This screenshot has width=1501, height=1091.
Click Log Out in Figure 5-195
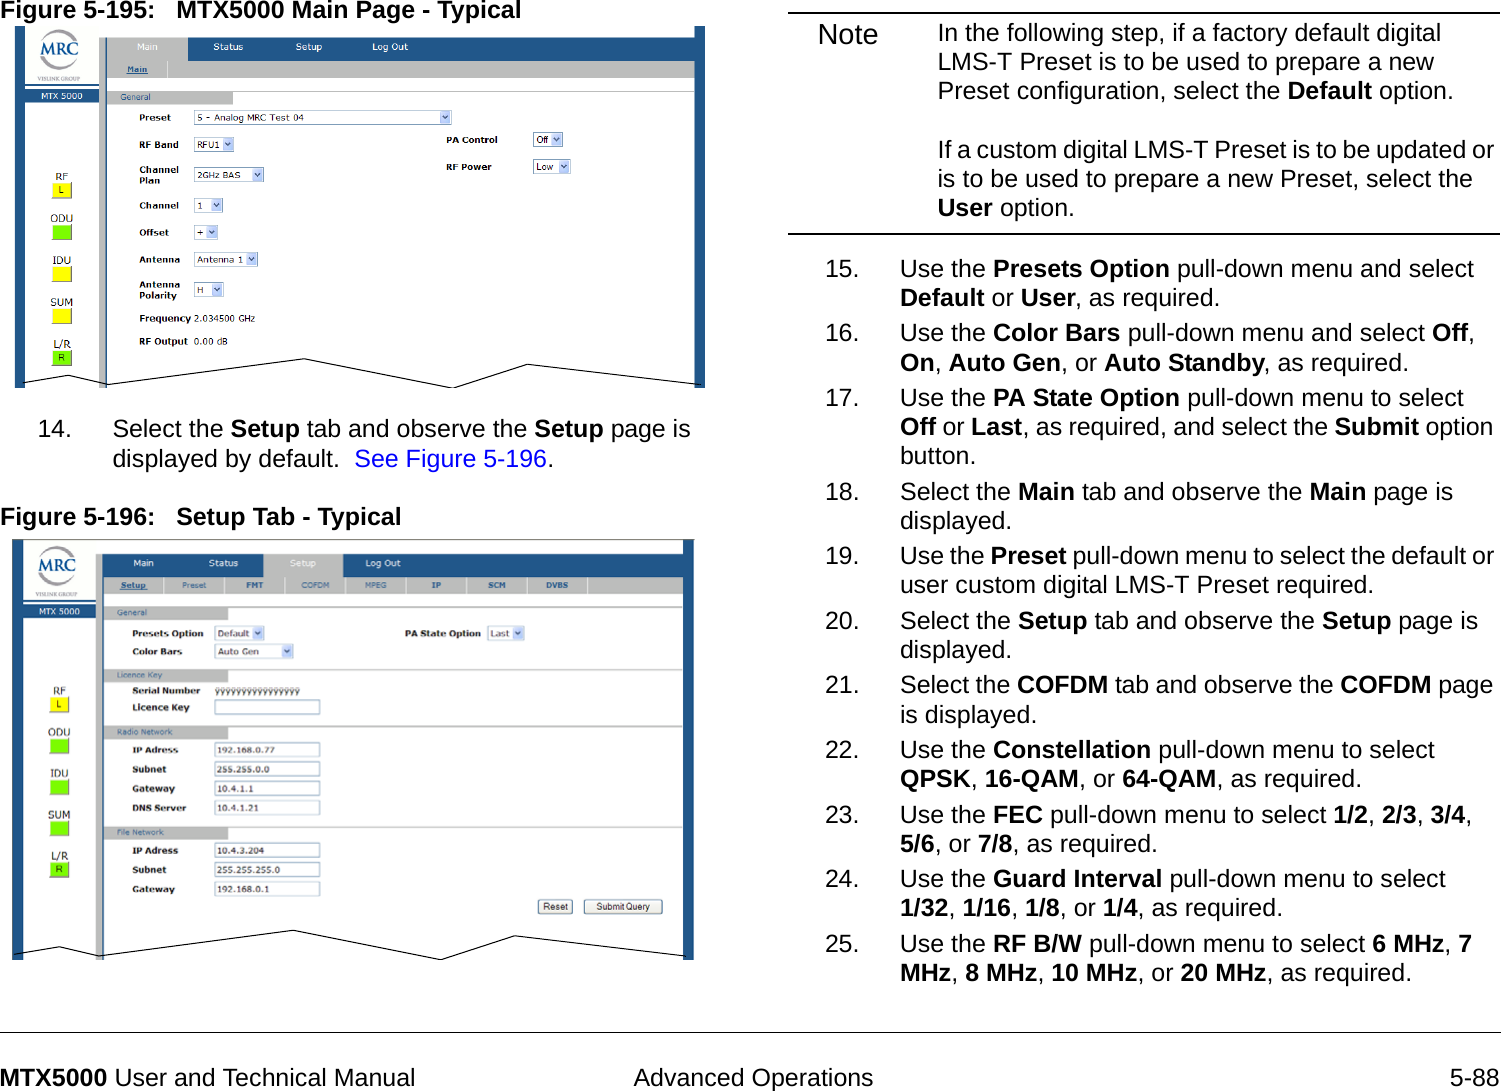(390, 47)
